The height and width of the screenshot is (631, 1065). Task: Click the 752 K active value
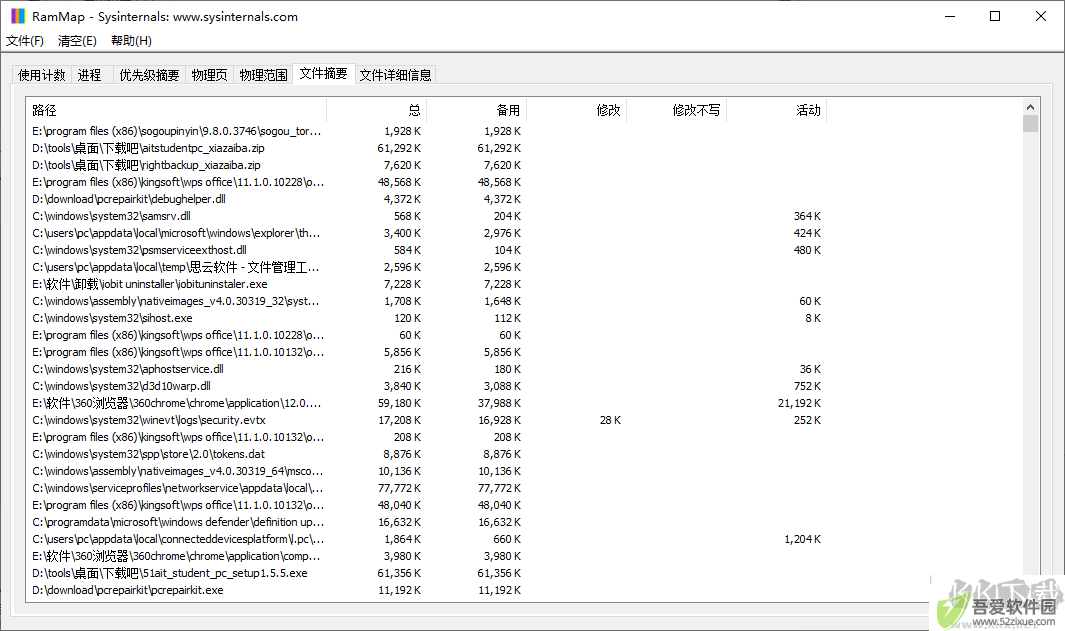(x=807, y=386)
